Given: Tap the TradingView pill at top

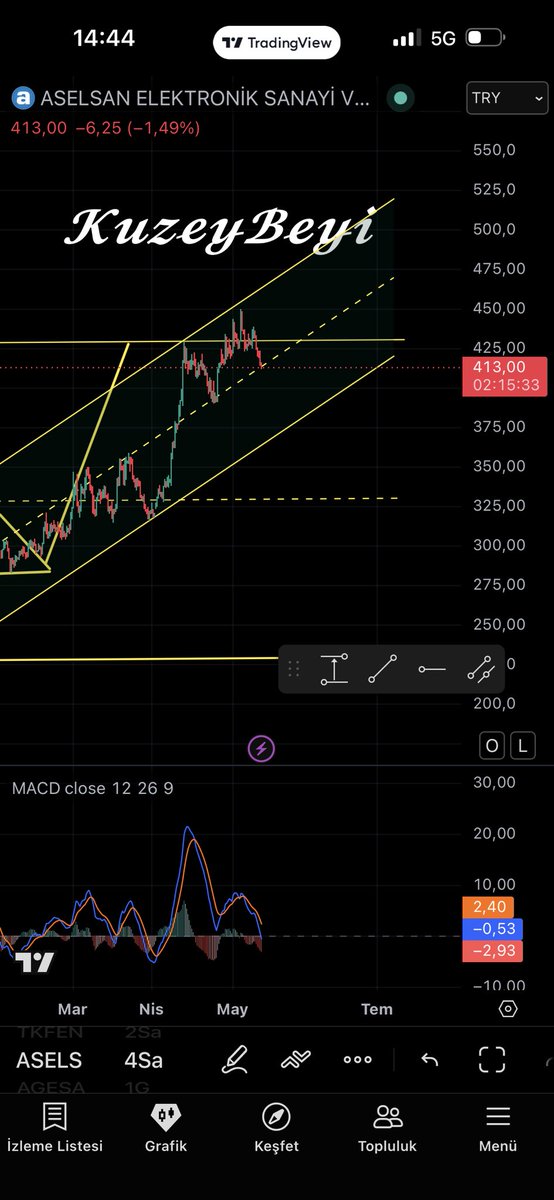Looking at the screenshot, I should [x=277, y=42].
